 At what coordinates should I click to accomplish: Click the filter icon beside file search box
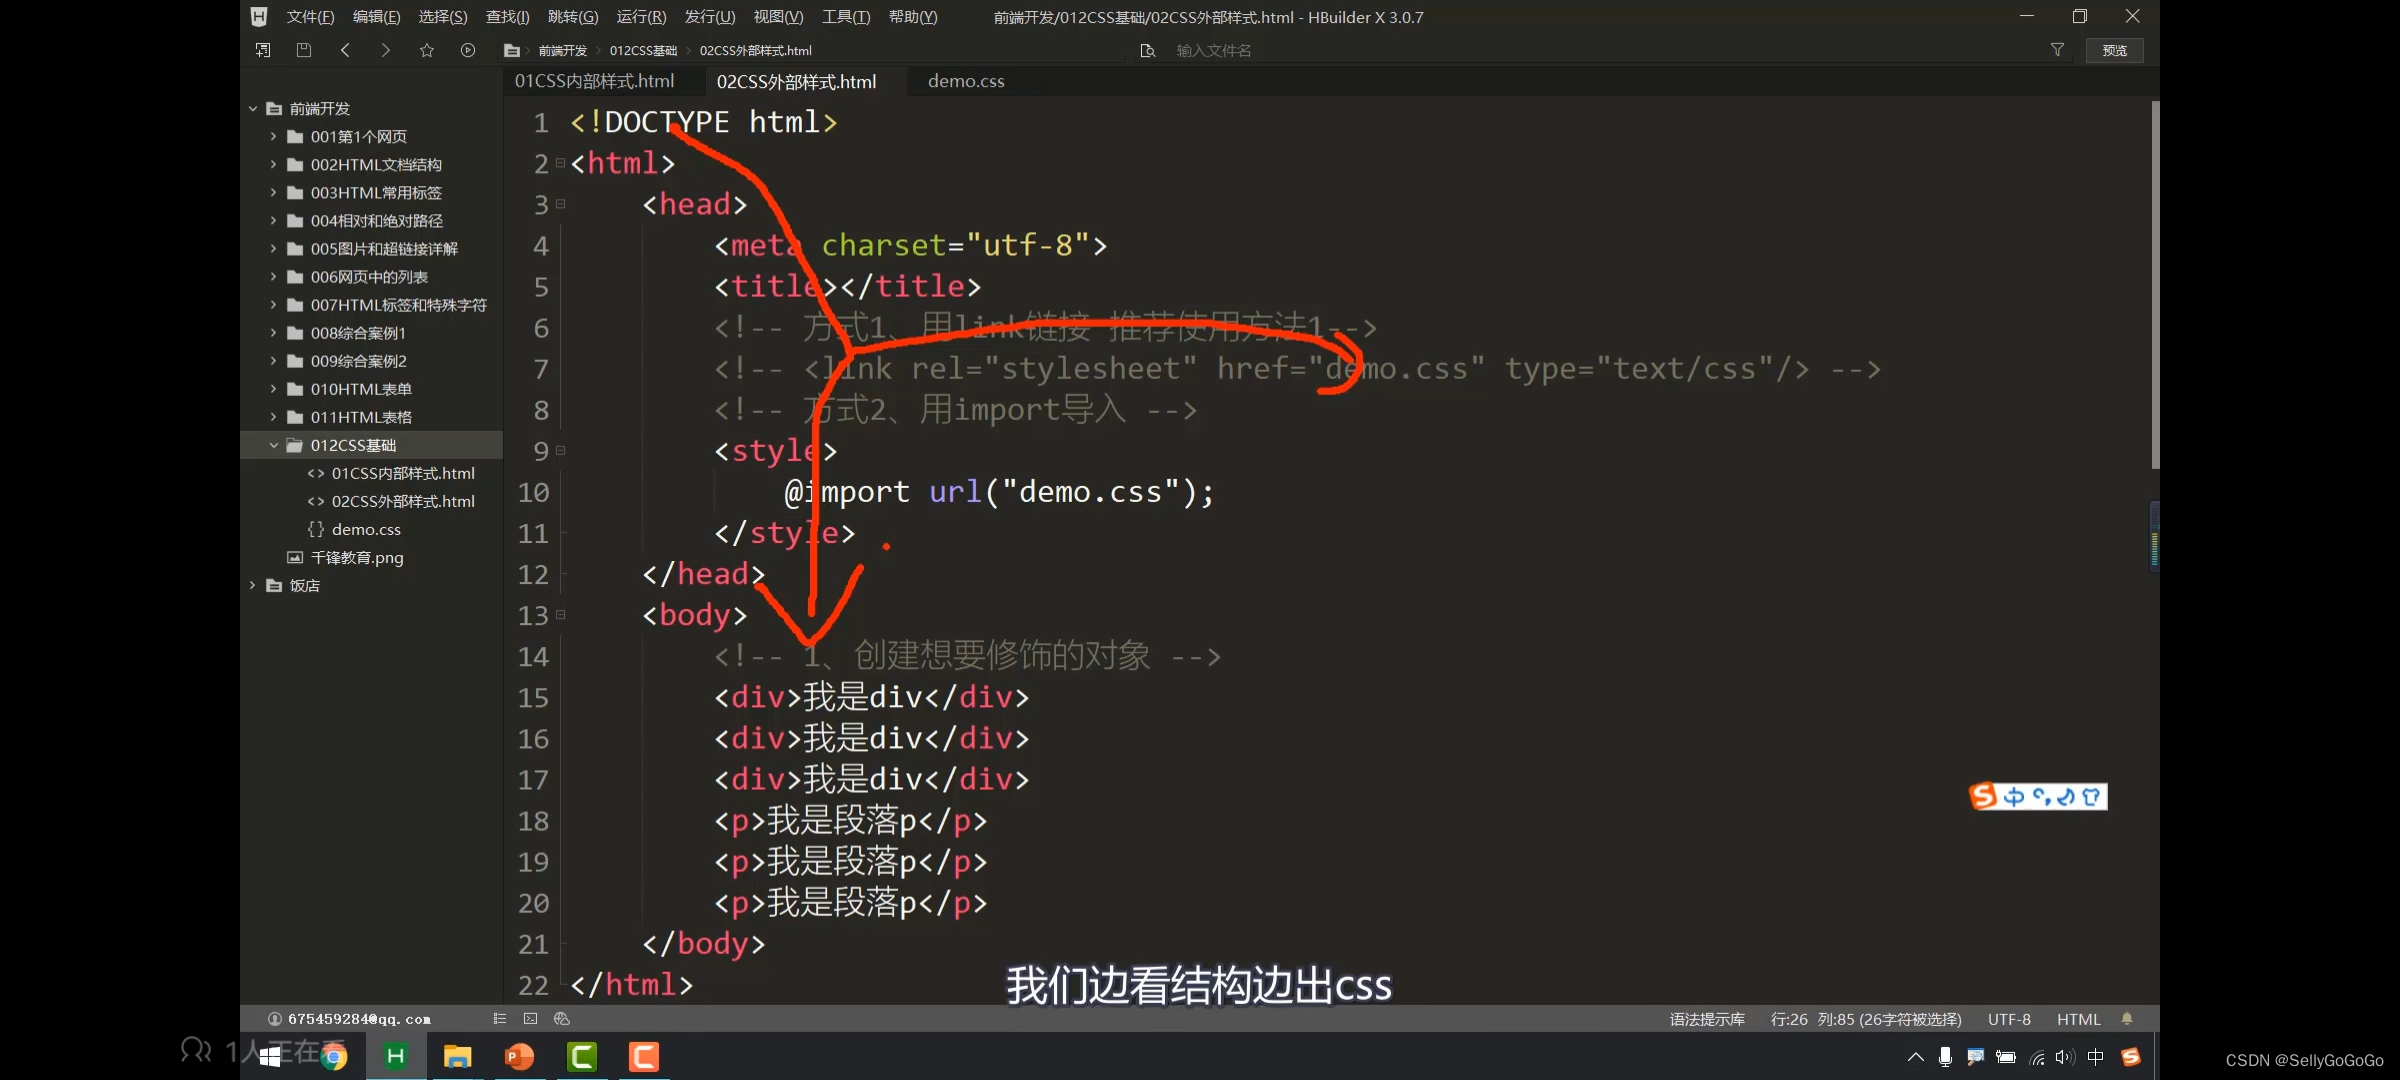2057,50
